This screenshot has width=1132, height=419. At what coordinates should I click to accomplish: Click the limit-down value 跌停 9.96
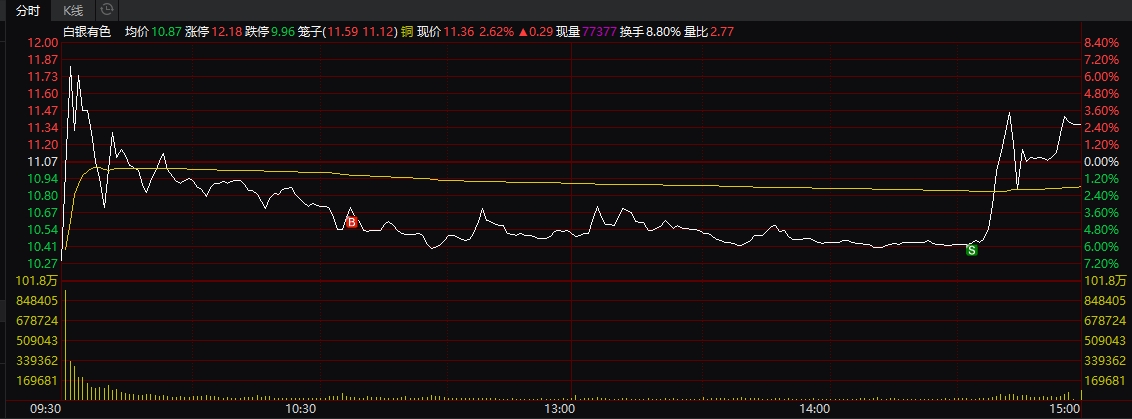[x=270, y=32]
